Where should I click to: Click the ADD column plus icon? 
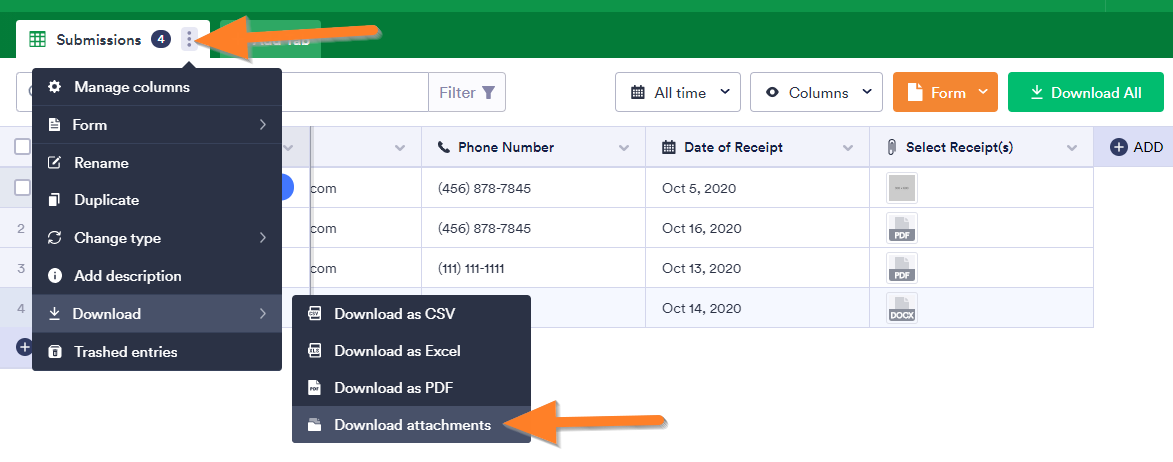click(x=1119, y=147)
